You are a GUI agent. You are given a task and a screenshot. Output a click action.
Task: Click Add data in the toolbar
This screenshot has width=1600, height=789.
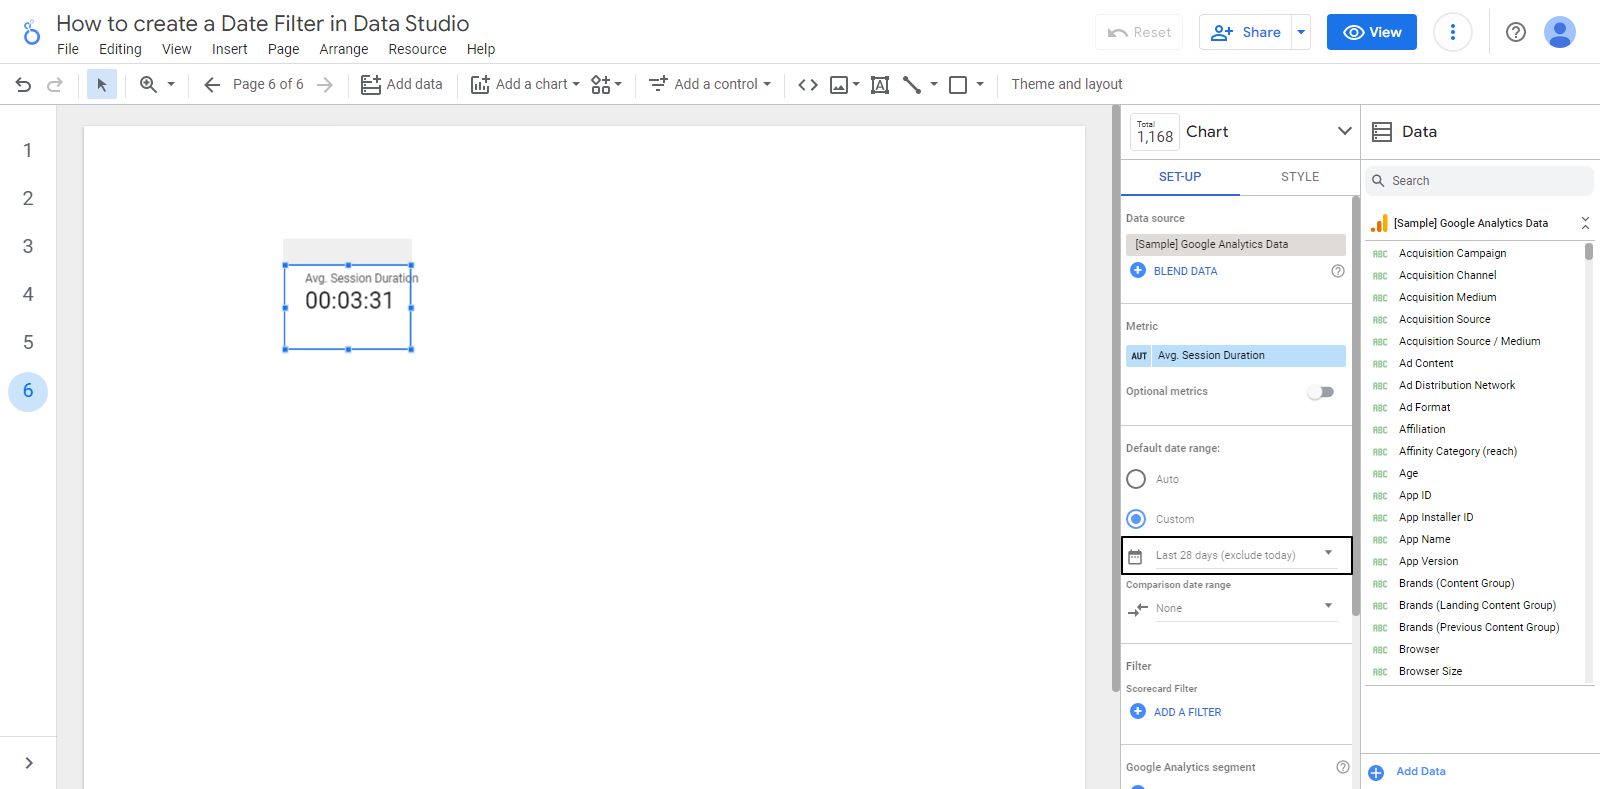tap(402, 85)
